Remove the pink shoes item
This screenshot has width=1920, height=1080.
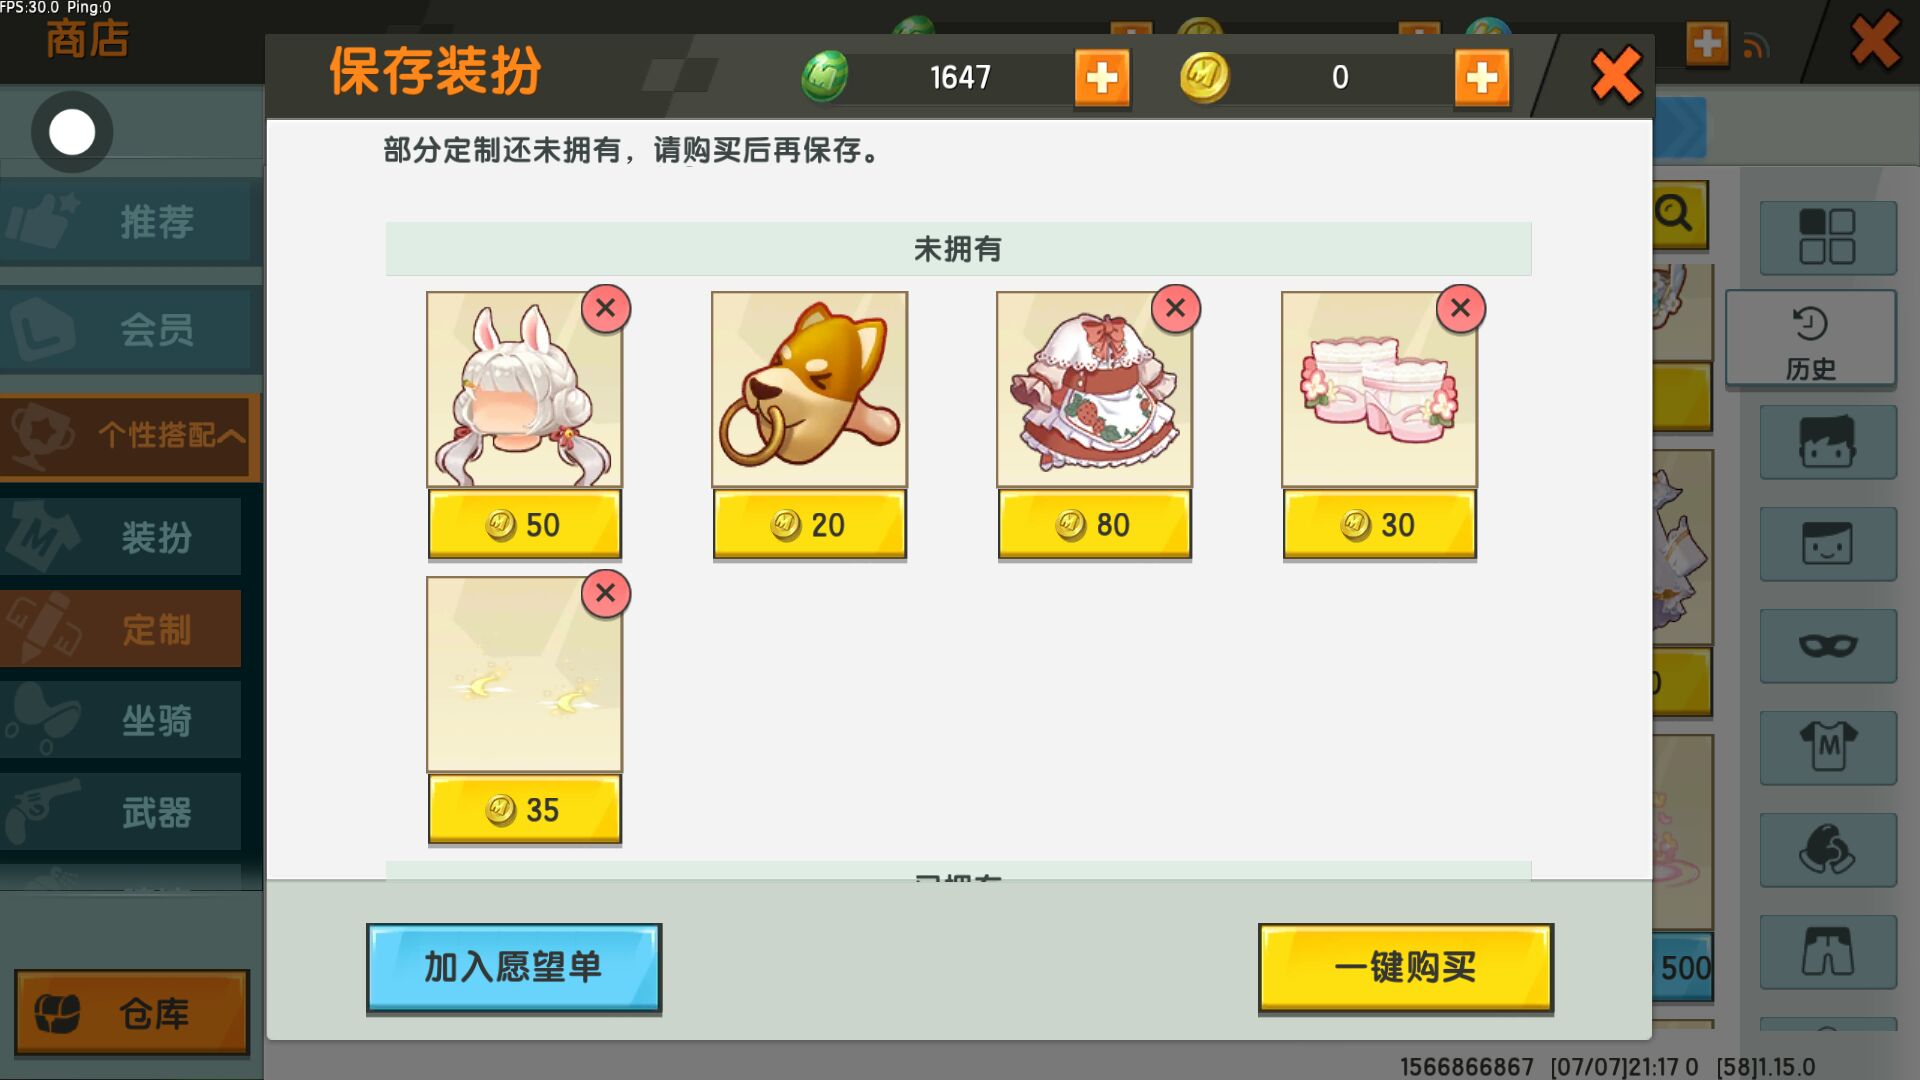click(1460, 309)
